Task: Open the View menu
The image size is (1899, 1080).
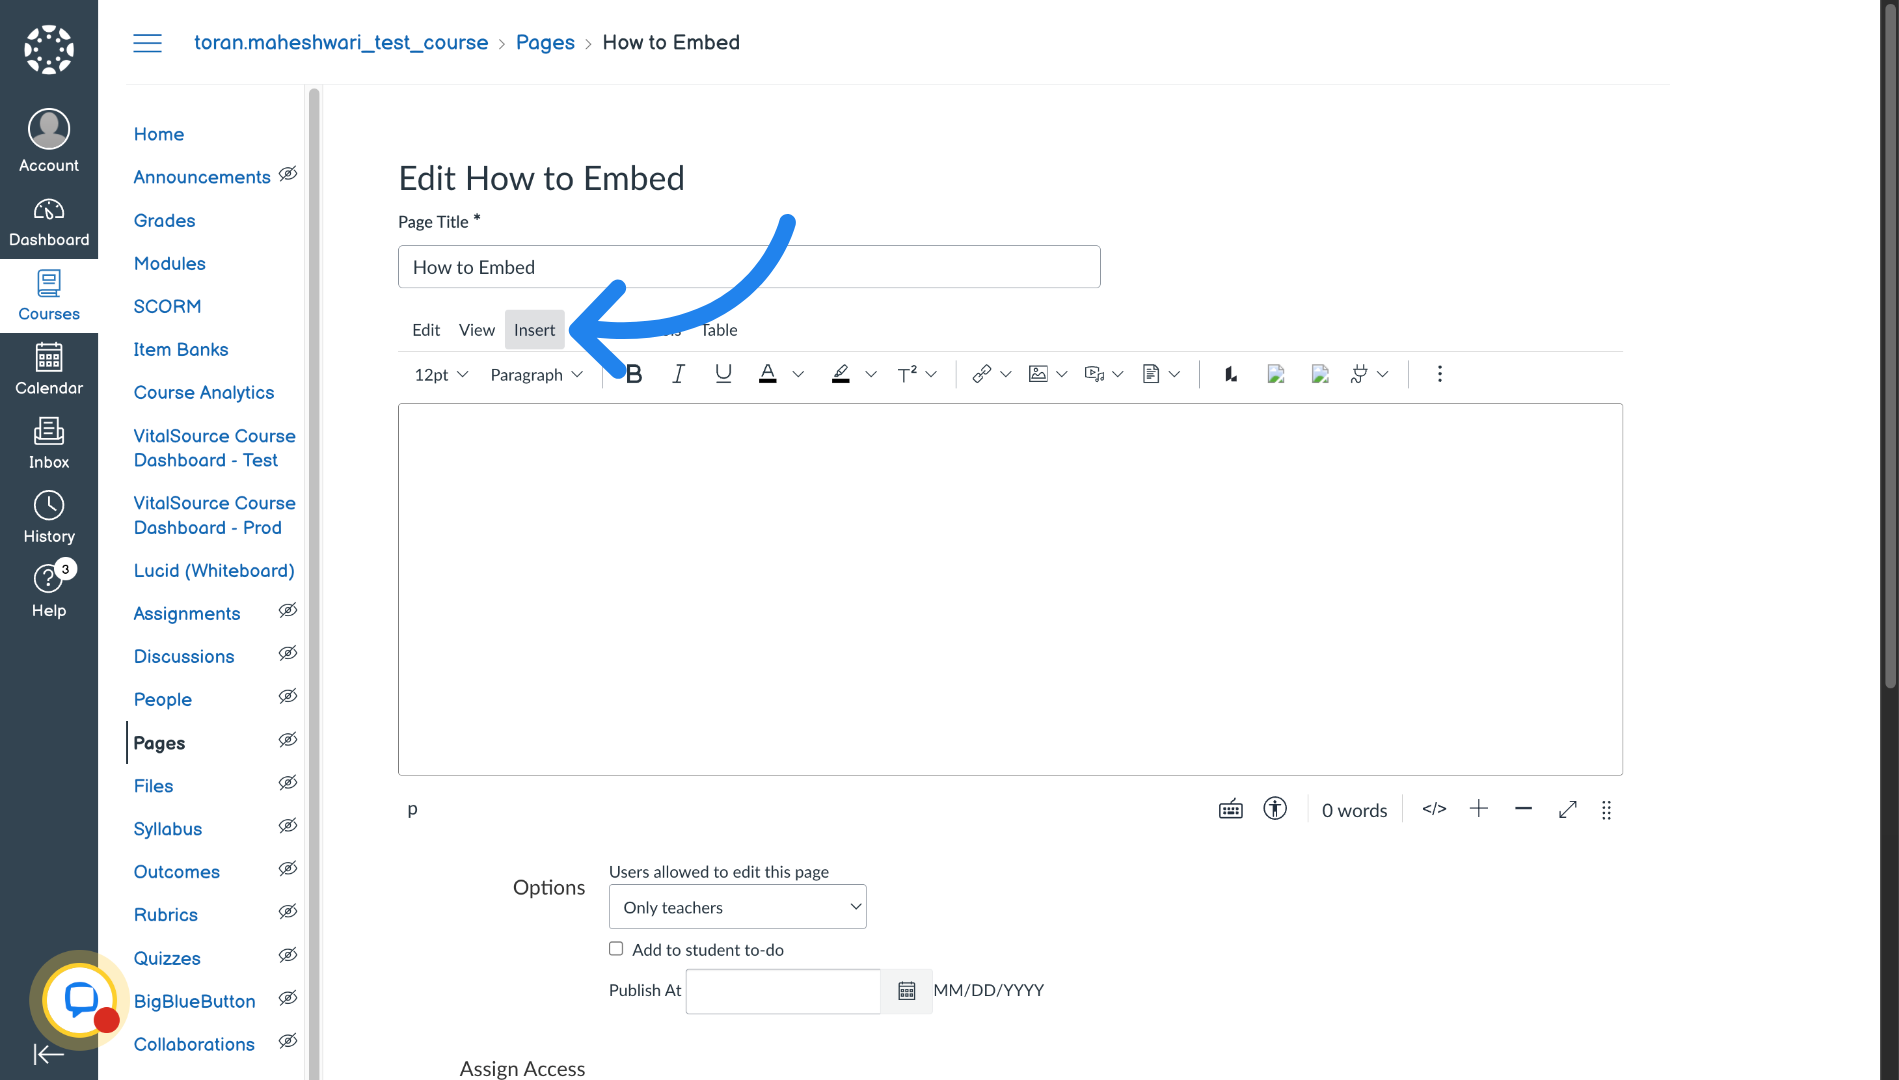Action: (477, 330)
